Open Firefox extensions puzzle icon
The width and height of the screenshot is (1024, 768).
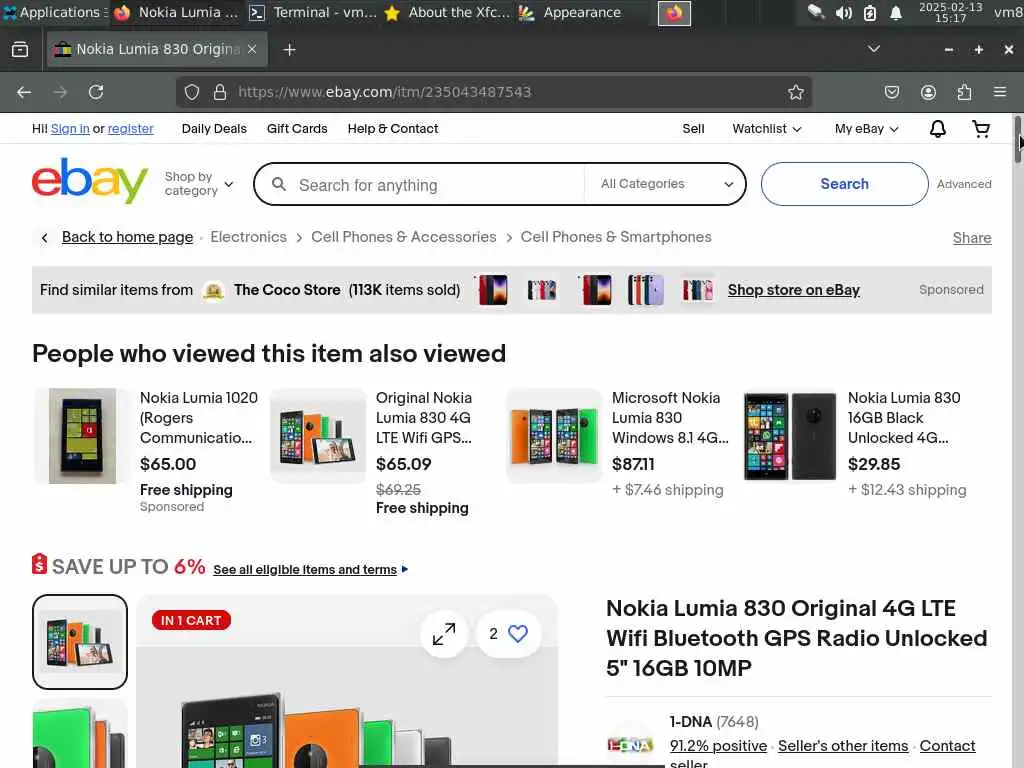[x=965, y=92]
